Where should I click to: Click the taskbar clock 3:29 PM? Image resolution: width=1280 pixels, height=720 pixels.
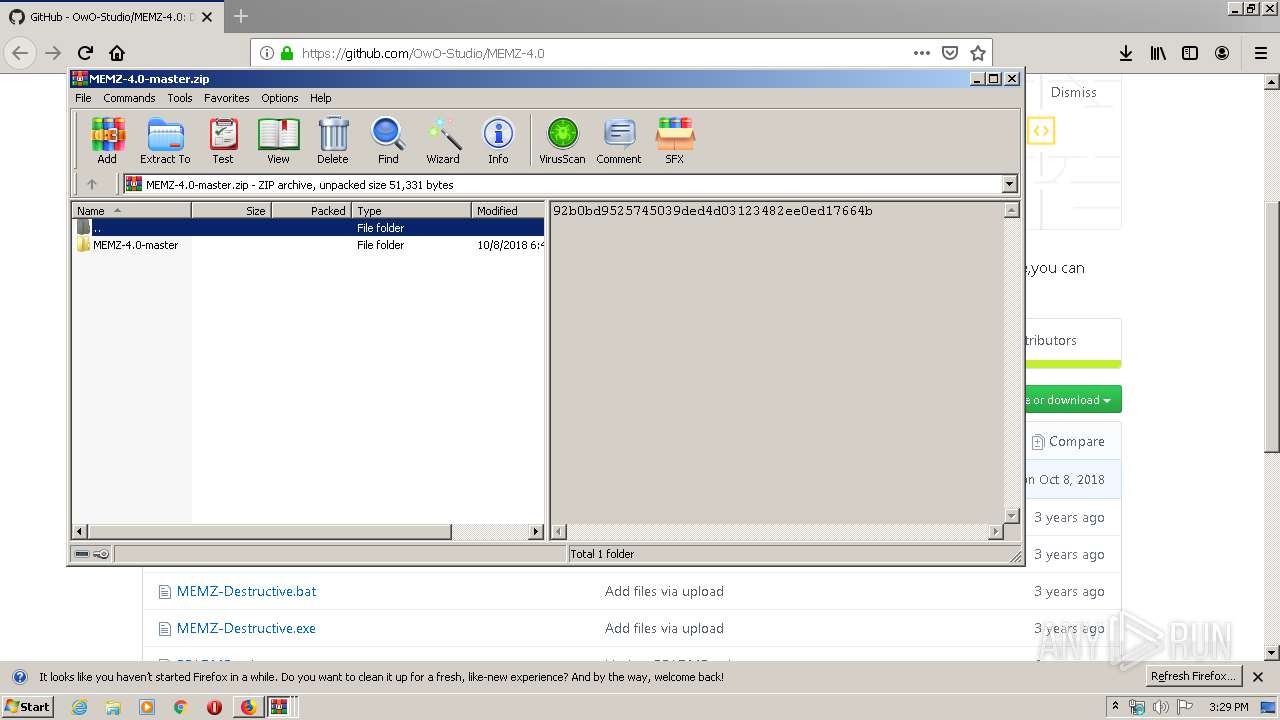(x=1228, y=707)
